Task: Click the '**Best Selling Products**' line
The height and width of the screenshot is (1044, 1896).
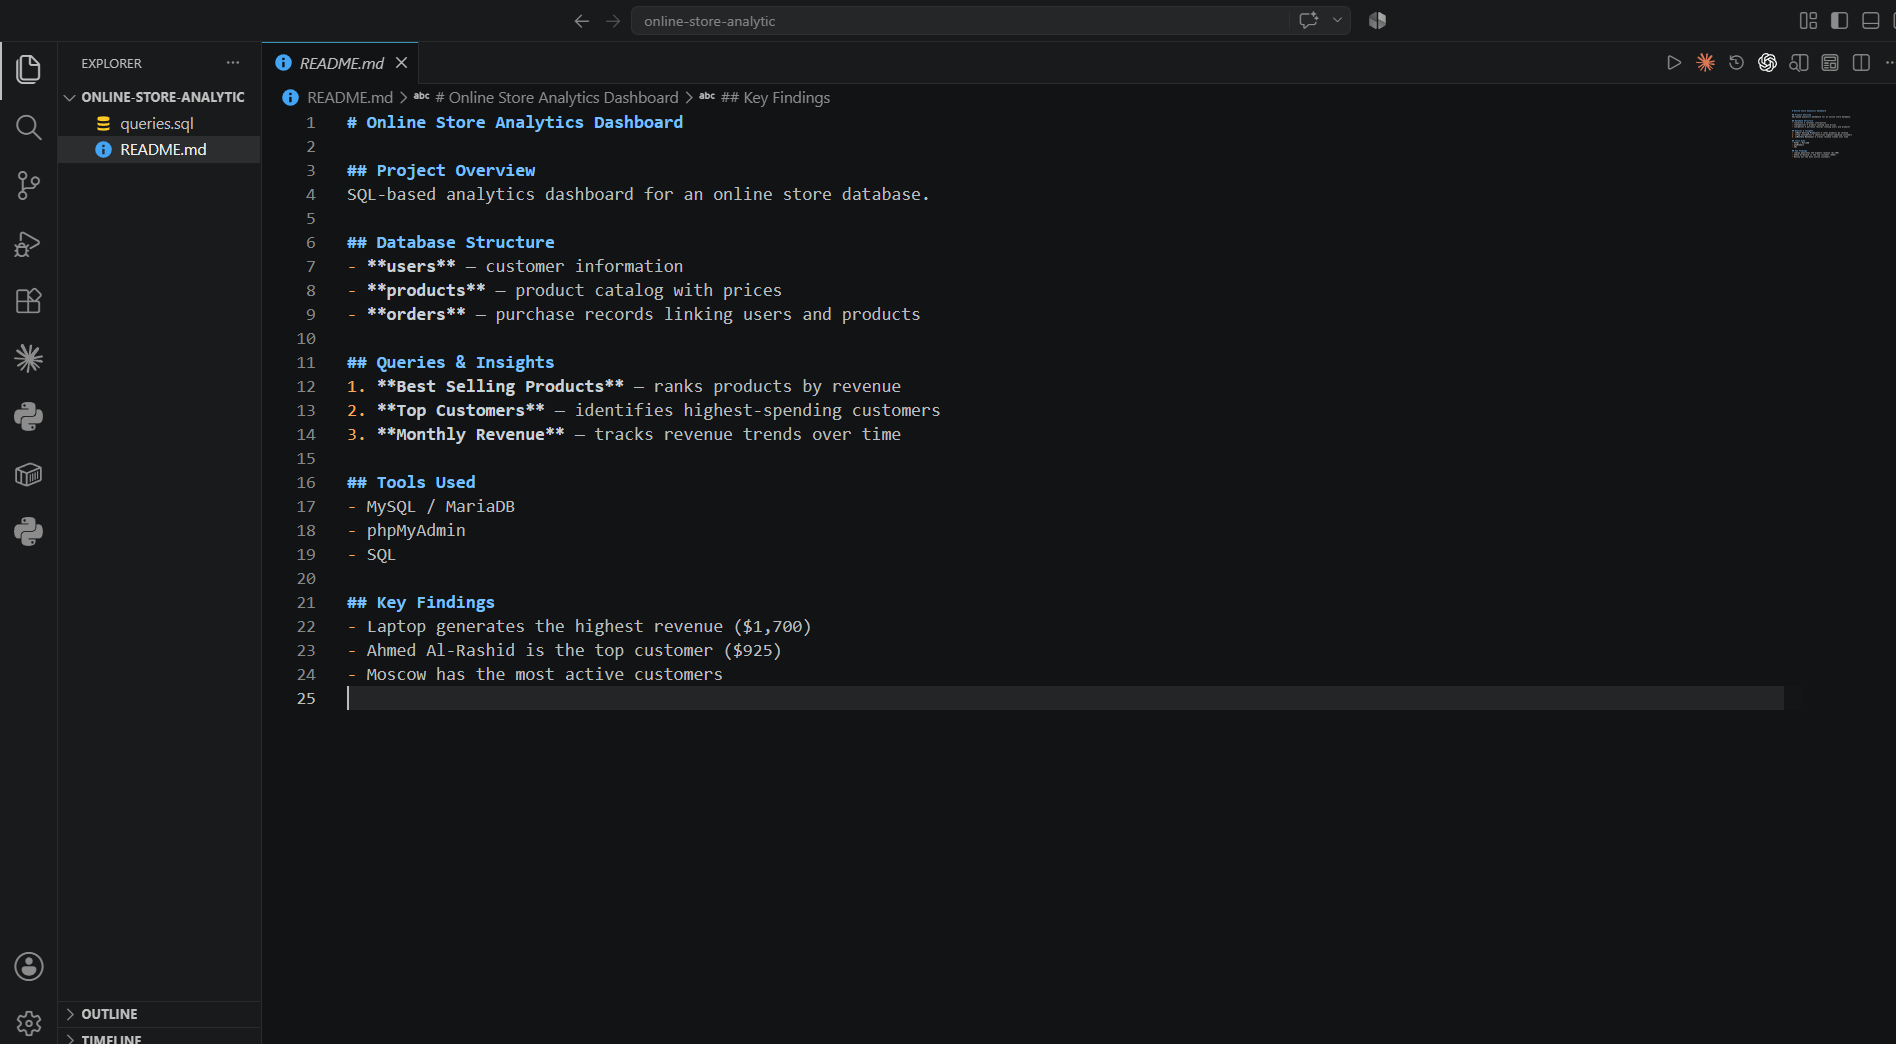Action: [624, 386]
